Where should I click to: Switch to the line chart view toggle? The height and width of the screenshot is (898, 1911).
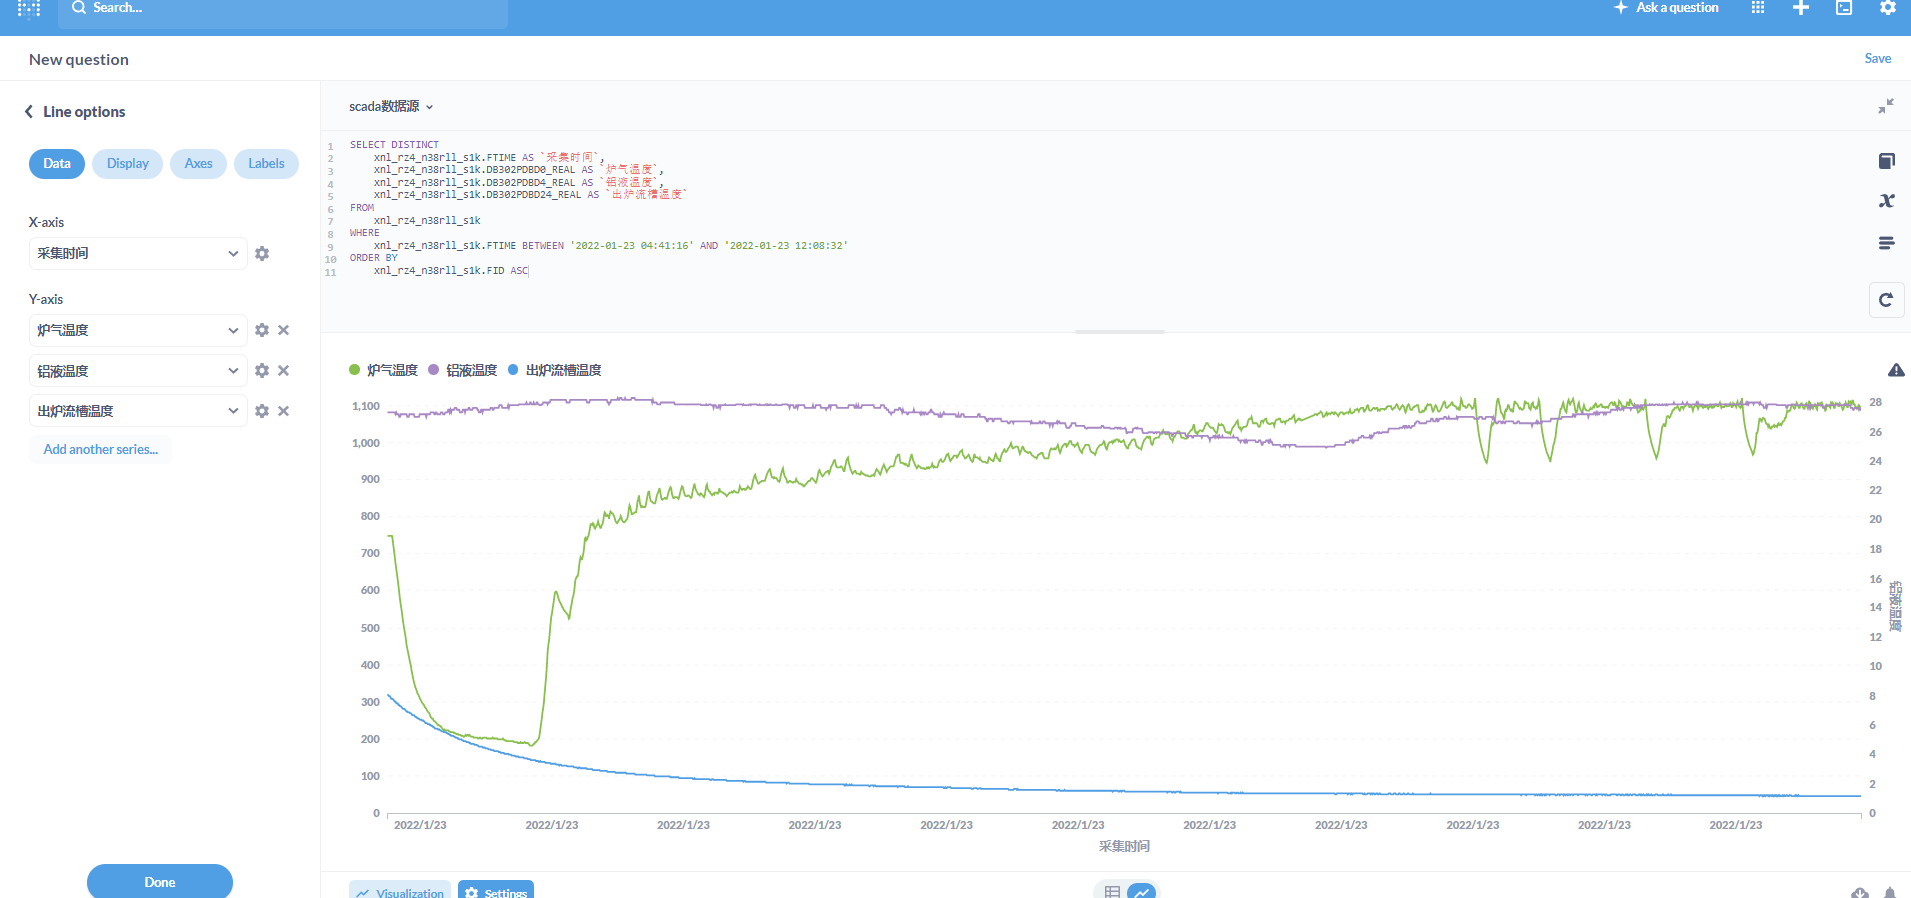point(1142,891)
